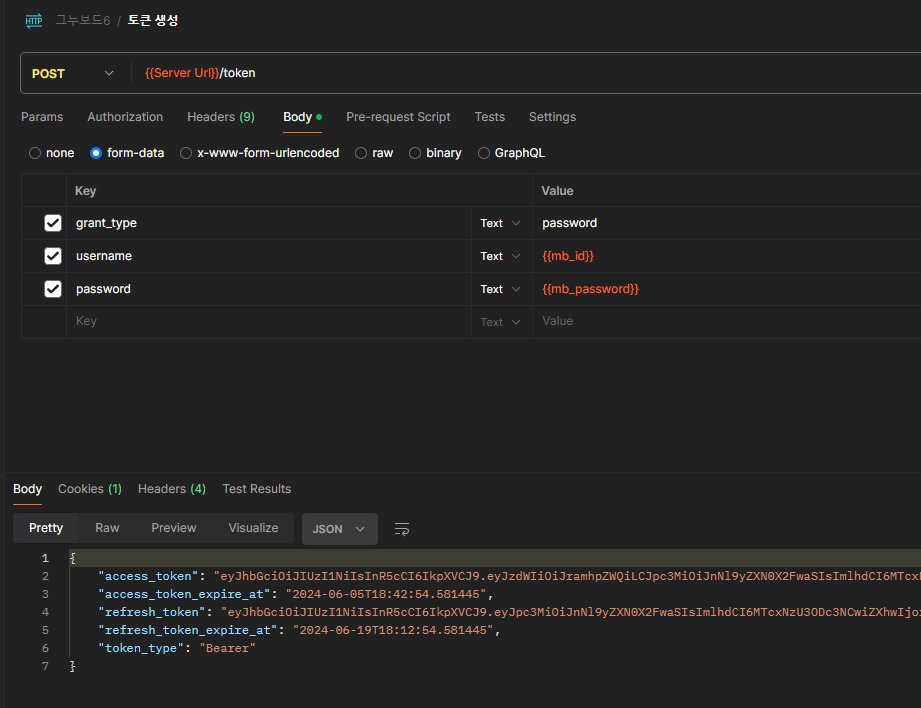This screenshot has width=921, height=708.
Task: Switch response view to Raw
Action: click(107, 528)
